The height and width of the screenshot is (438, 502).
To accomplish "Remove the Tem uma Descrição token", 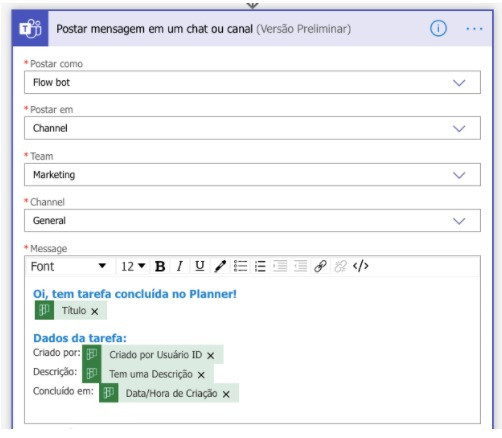I will 201,375.
